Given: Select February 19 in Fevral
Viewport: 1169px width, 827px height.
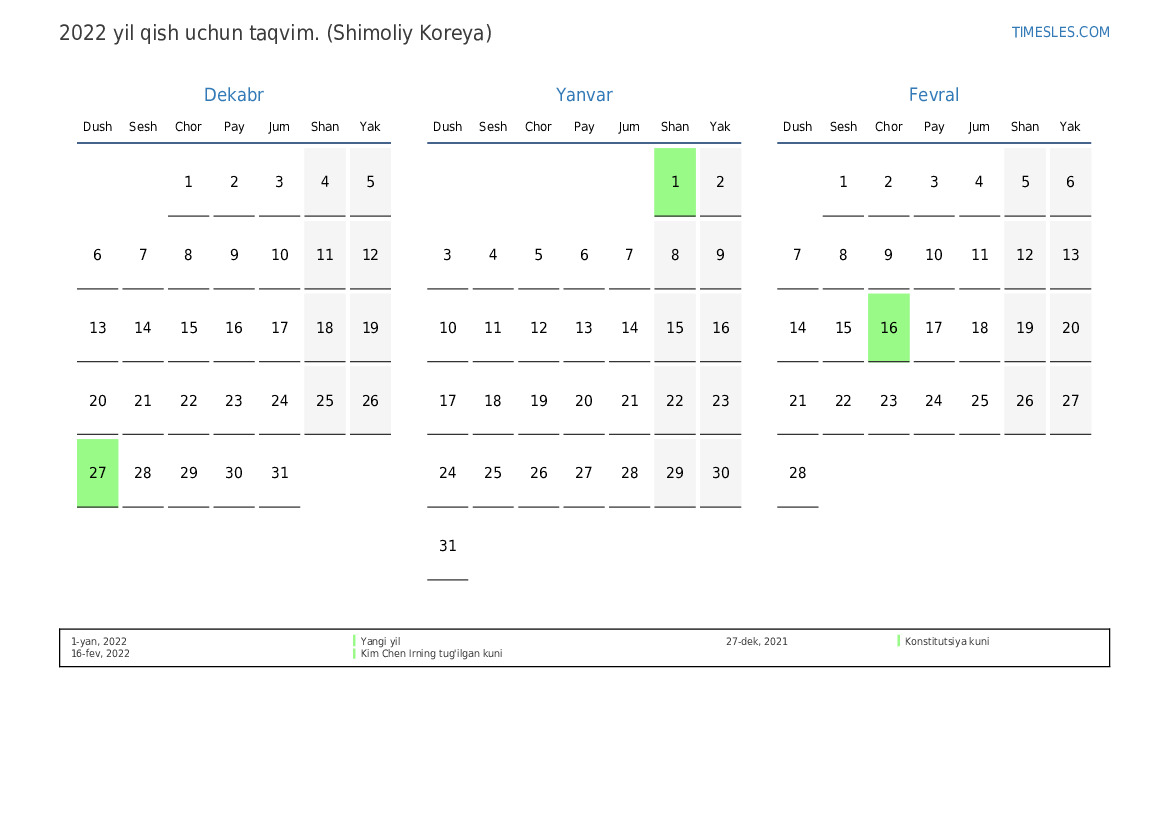Looking at the screenshot, I should coord(1025,327).
